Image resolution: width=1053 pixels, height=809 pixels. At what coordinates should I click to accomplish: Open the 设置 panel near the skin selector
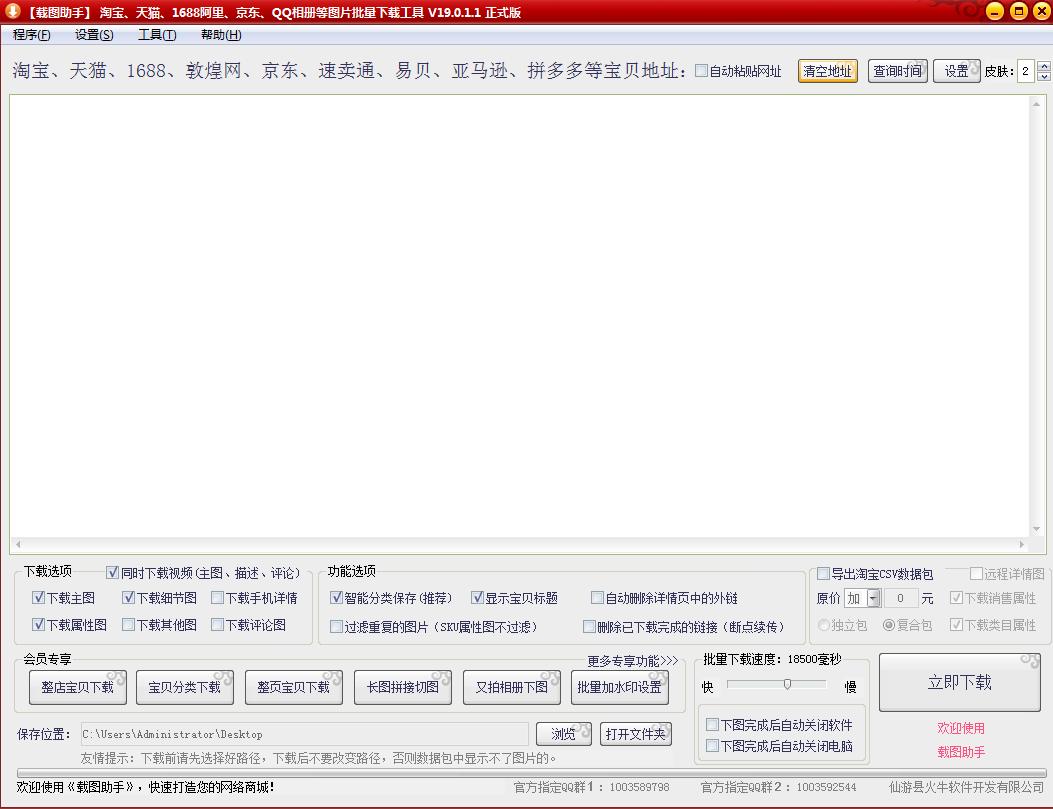click(x=956, y=71)
